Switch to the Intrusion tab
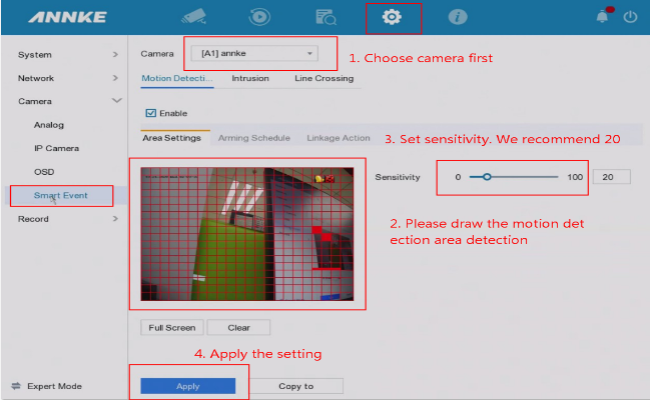The height and width of the screenshot is (400, 650). point(249,77)
